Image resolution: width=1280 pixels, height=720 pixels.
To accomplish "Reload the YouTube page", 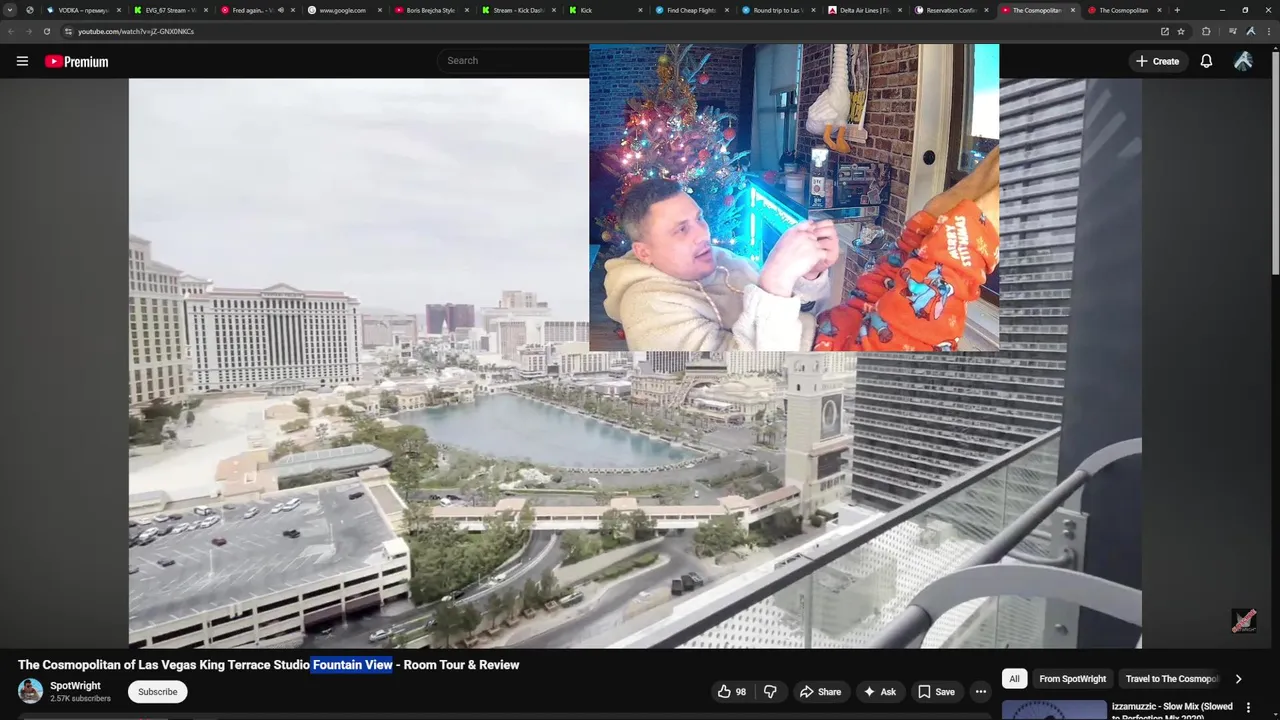I will (x=46, y=31).
